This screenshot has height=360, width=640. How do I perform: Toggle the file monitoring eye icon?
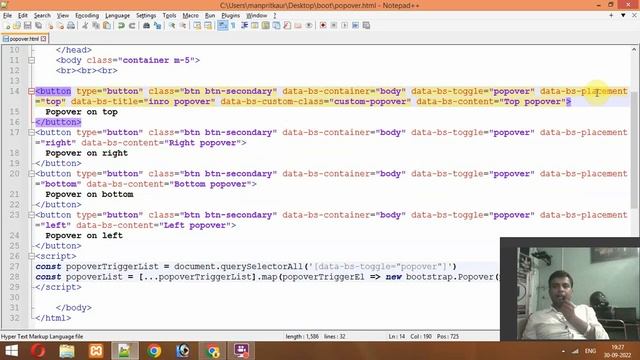click(x=309, y=25)
